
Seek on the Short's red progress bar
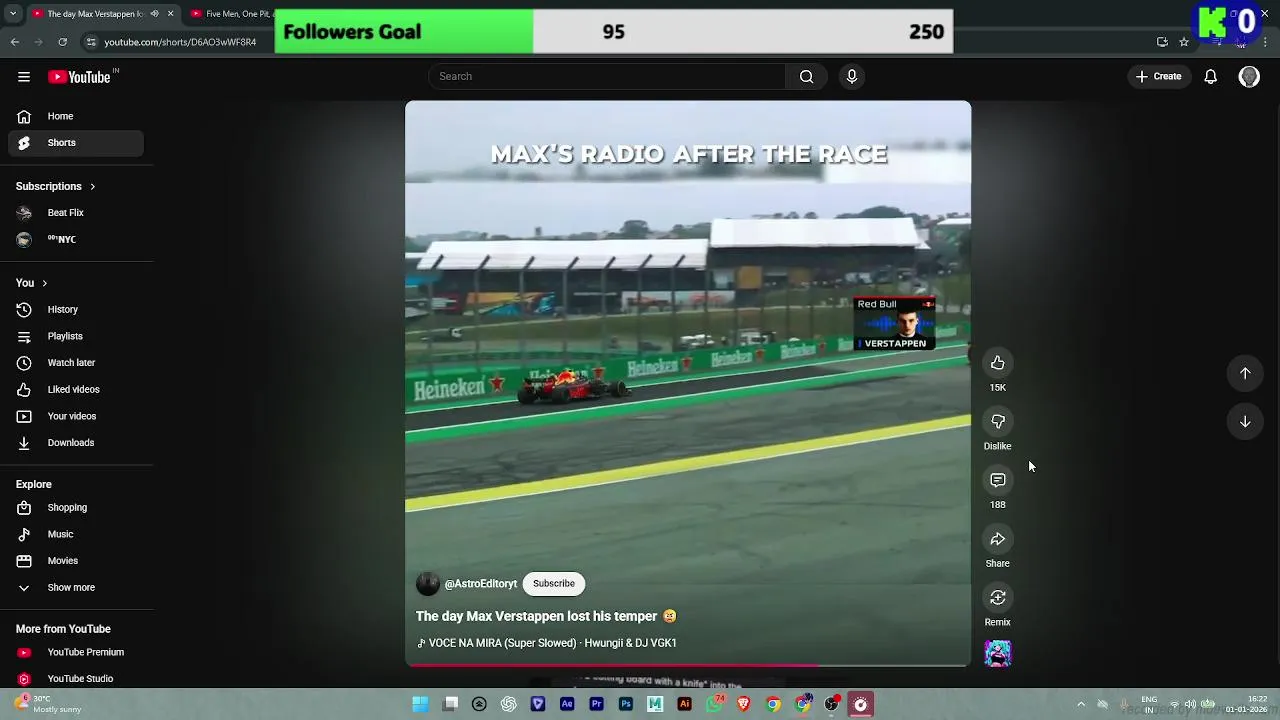click(688, 664)
